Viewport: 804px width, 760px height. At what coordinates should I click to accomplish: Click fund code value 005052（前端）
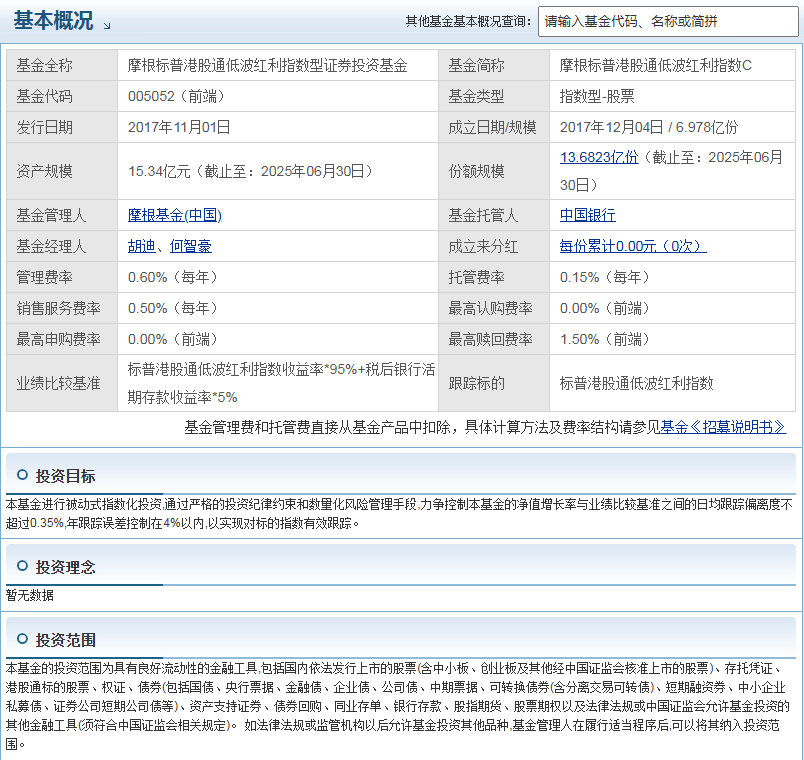(x=176, y=96)
